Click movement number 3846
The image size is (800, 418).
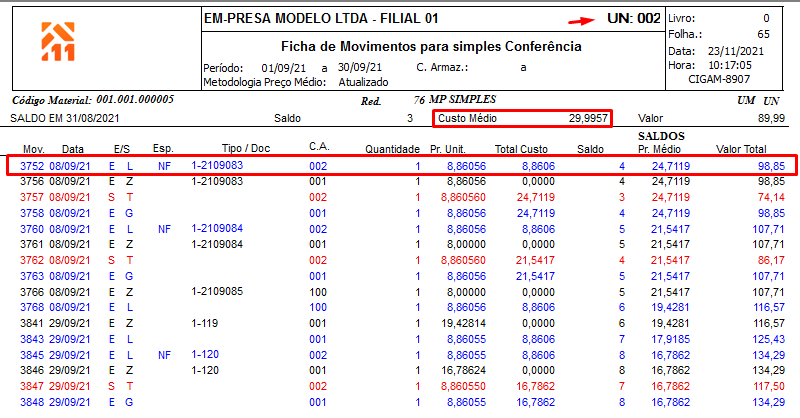(x=32, y=370)
